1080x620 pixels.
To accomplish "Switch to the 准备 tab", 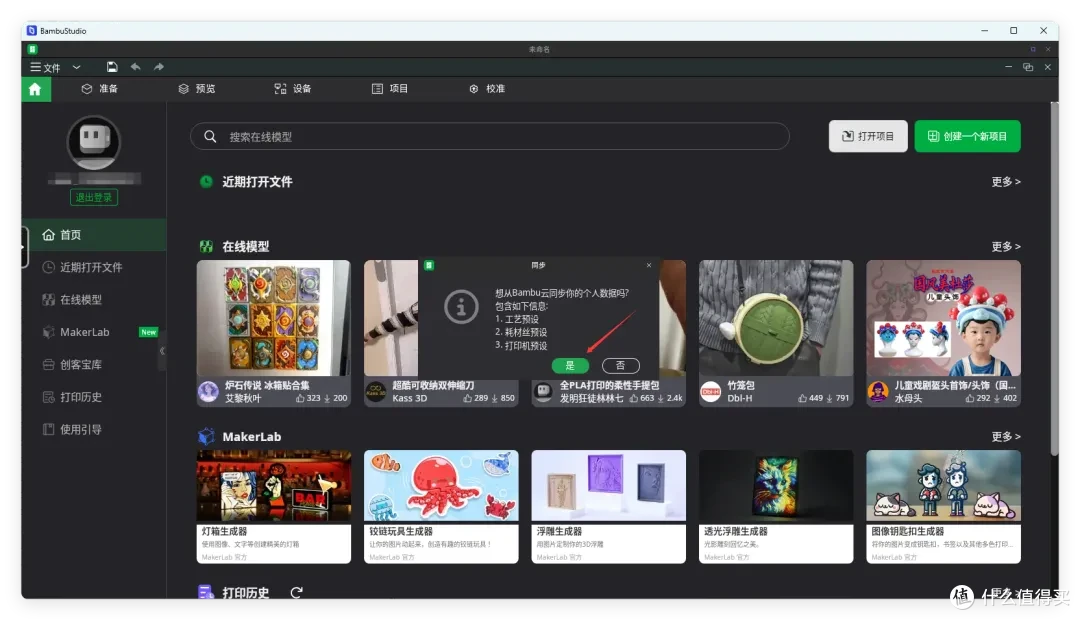I will 100,89.
